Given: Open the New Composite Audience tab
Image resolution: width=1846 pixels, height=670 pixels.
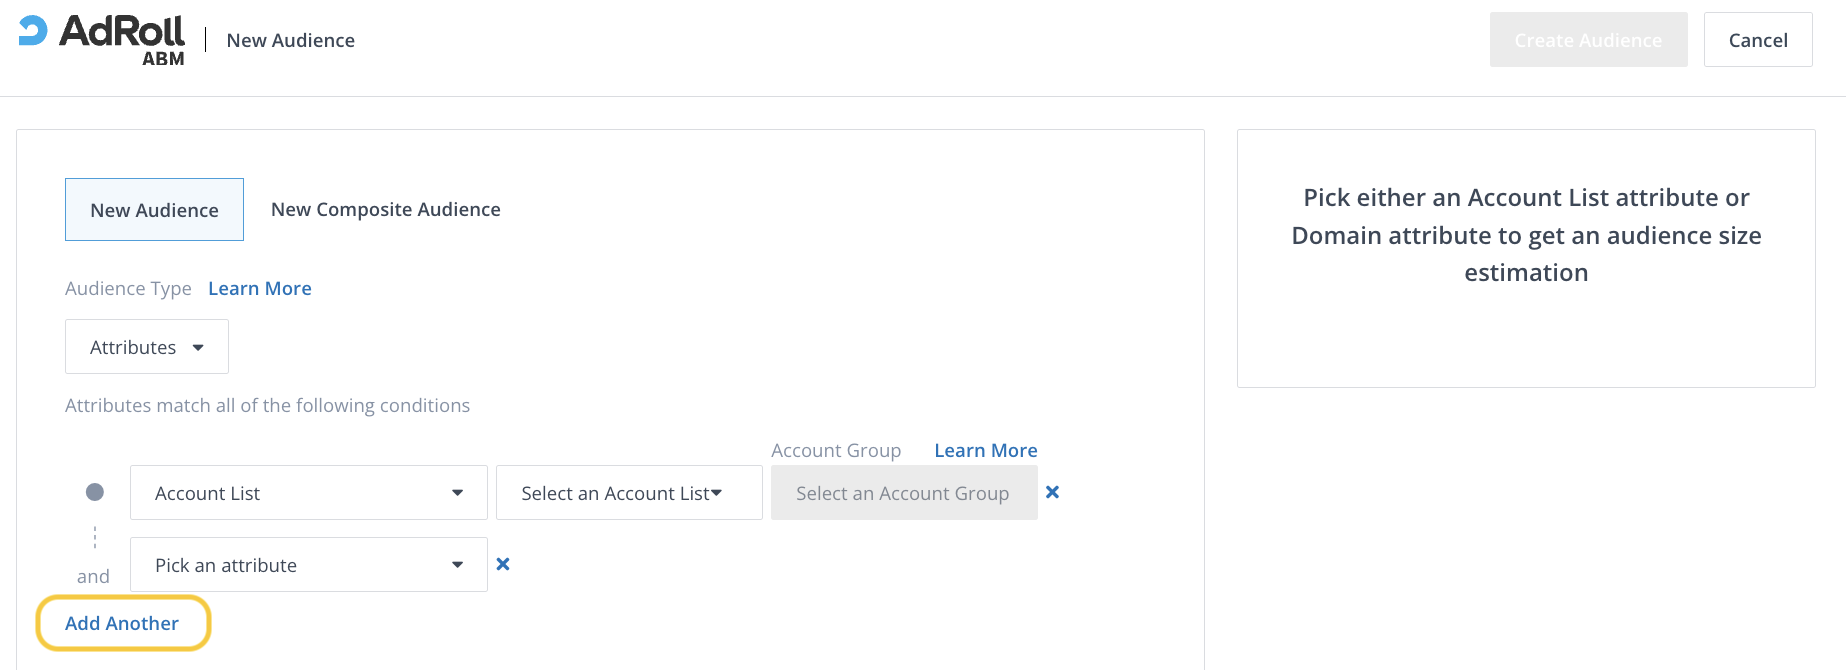Looking at the screenshot, I should coord(385,210).
